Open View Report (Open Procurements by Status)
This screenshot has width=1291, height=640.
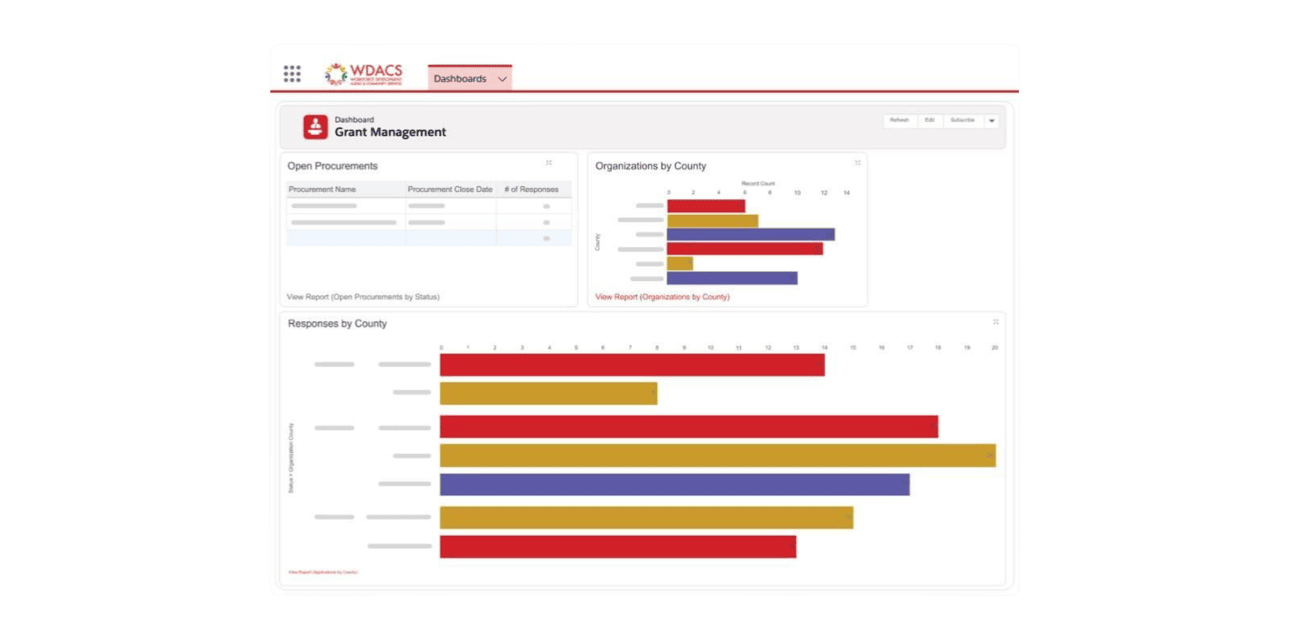363,297
